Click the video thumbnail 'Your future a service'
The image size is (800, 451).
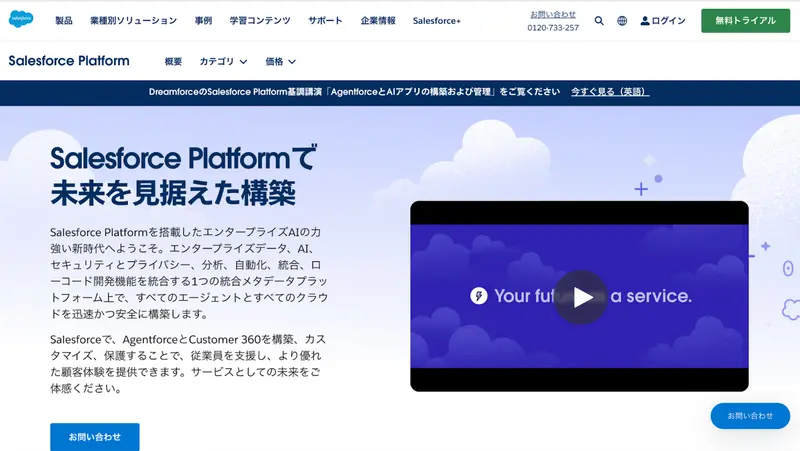pos(580,296)
